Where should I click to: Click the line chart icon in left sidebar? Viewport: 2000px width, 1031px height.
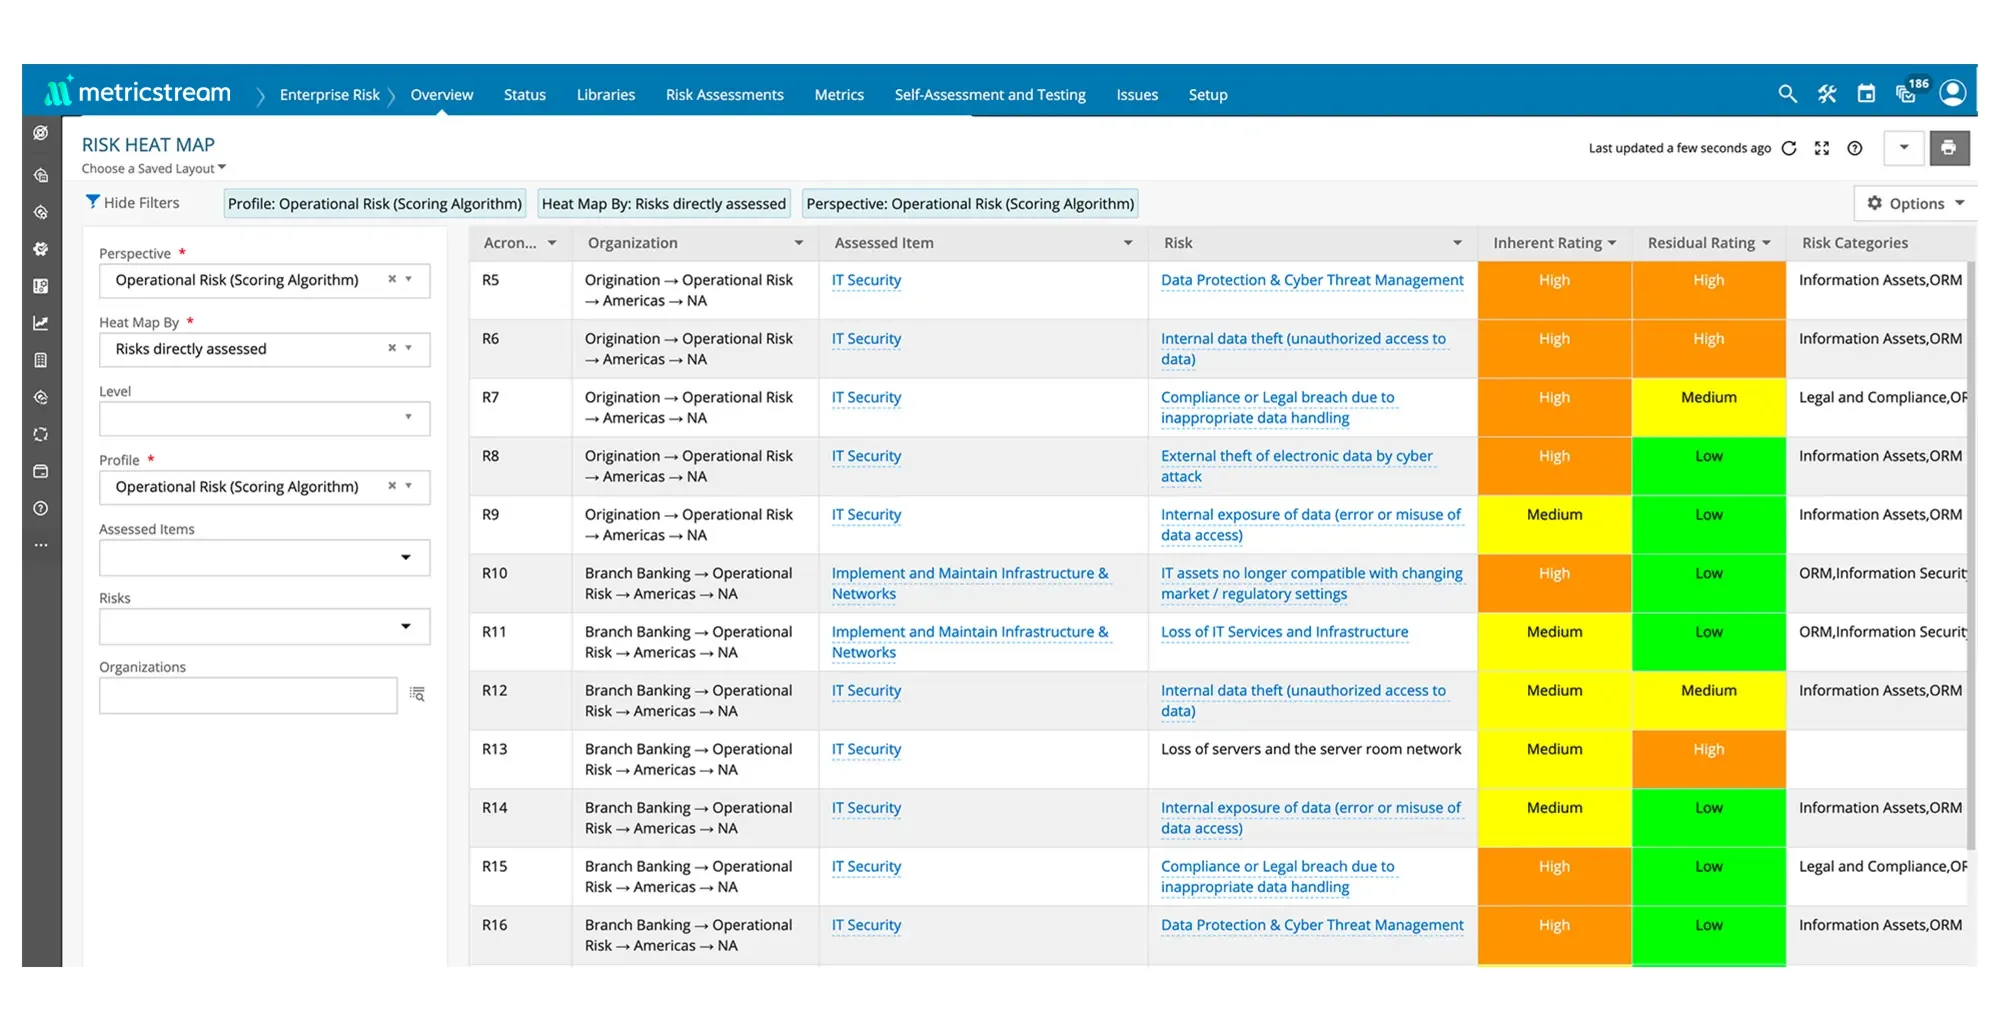click(x=41, y=323)
